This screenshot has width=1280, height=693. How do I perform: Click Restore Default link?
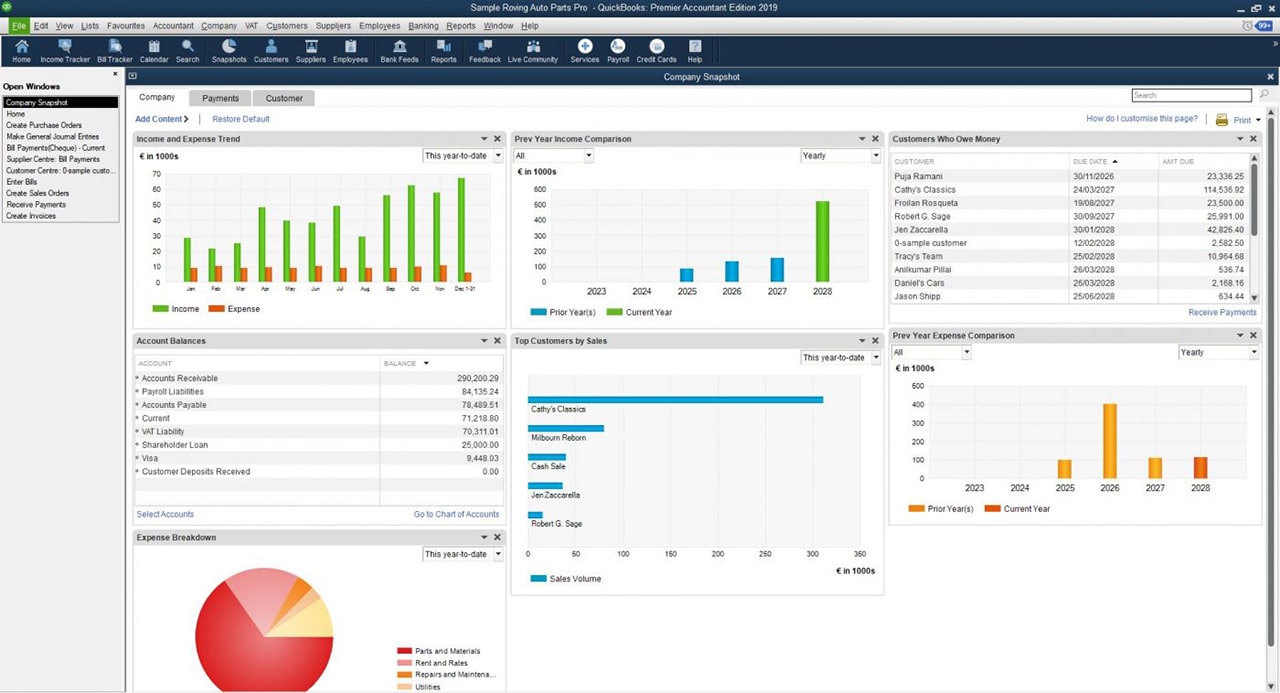point(241,119)
